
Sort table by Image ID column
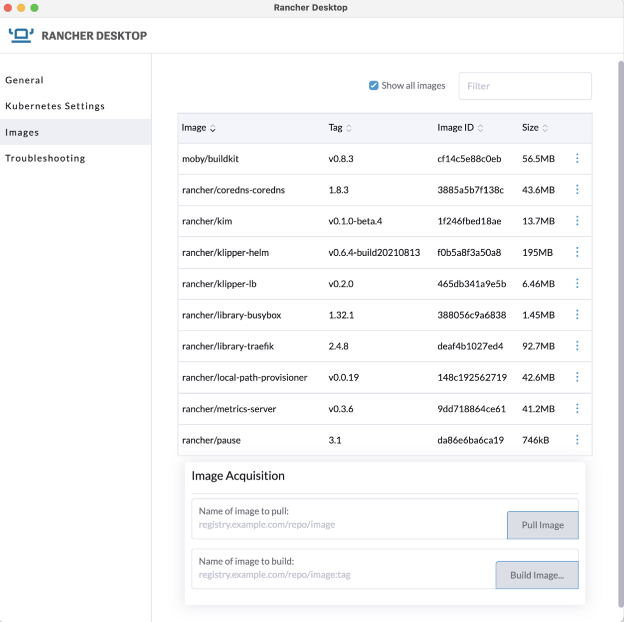click(x=460, y=128)
